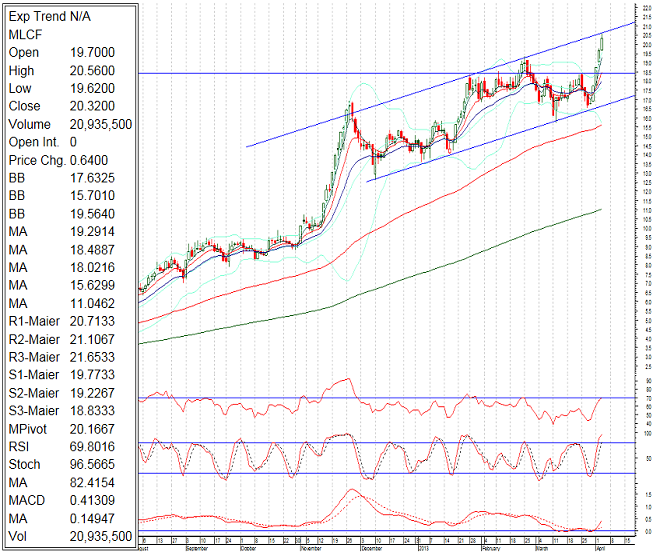Select the Volume row showing 20,935,500

(x=68, y=124)
